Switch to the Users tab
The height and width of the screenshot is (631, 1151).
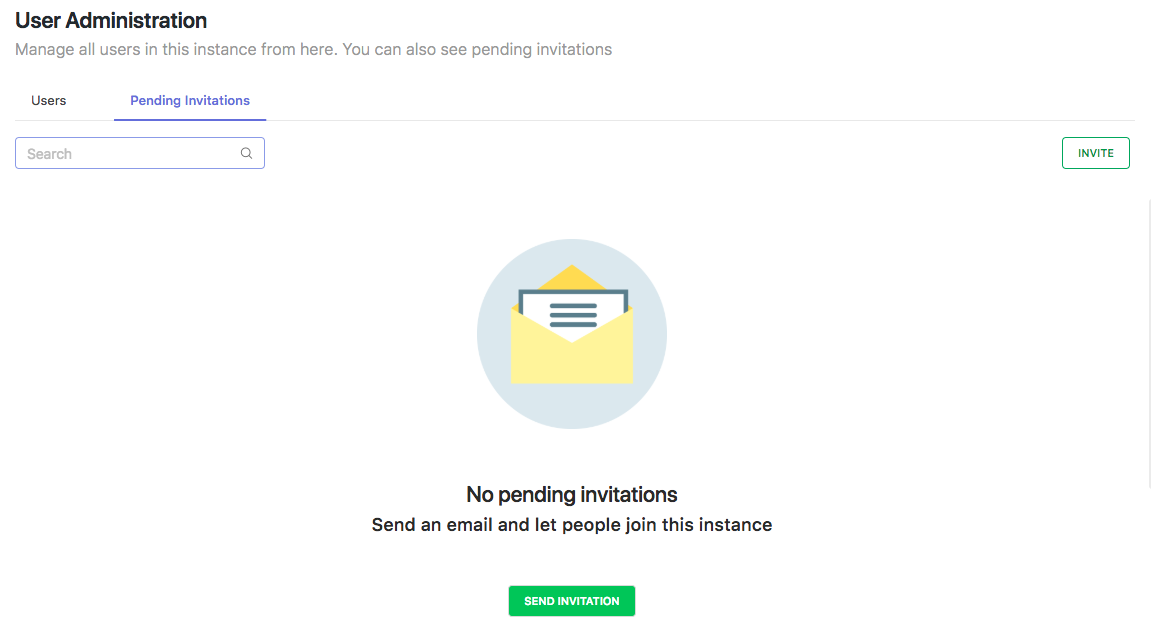(48, 101)
